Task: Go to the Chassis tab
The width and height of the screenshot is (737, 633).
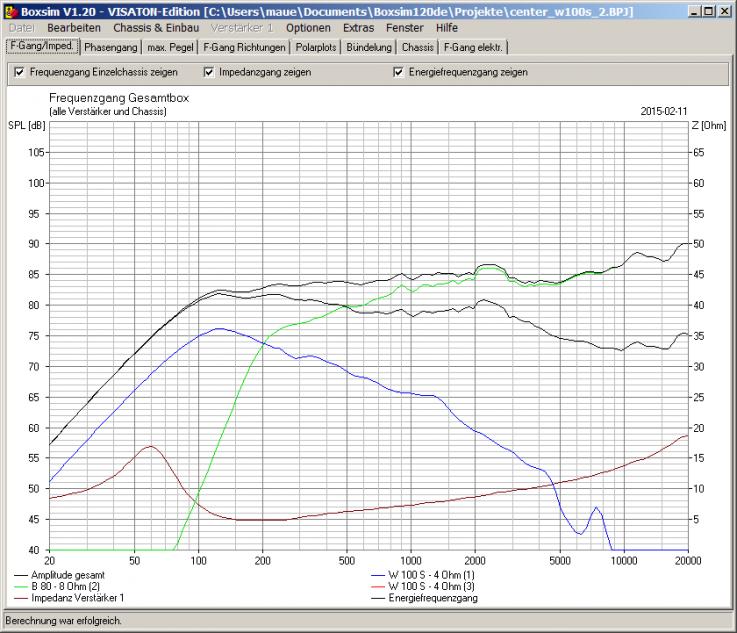Action: coord(418,47)
